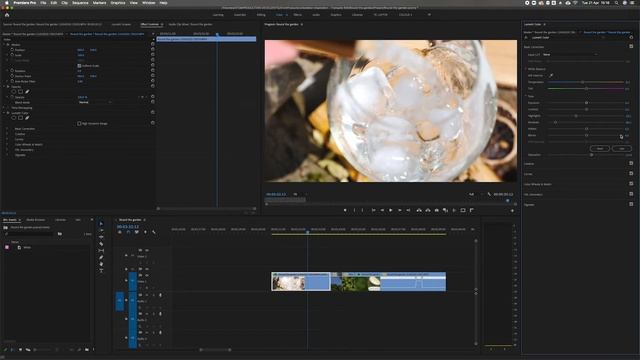Toggle Creative section checkbox in Lumetri panel
Screen dimensions: 640x360
click(x=631, y=163)
